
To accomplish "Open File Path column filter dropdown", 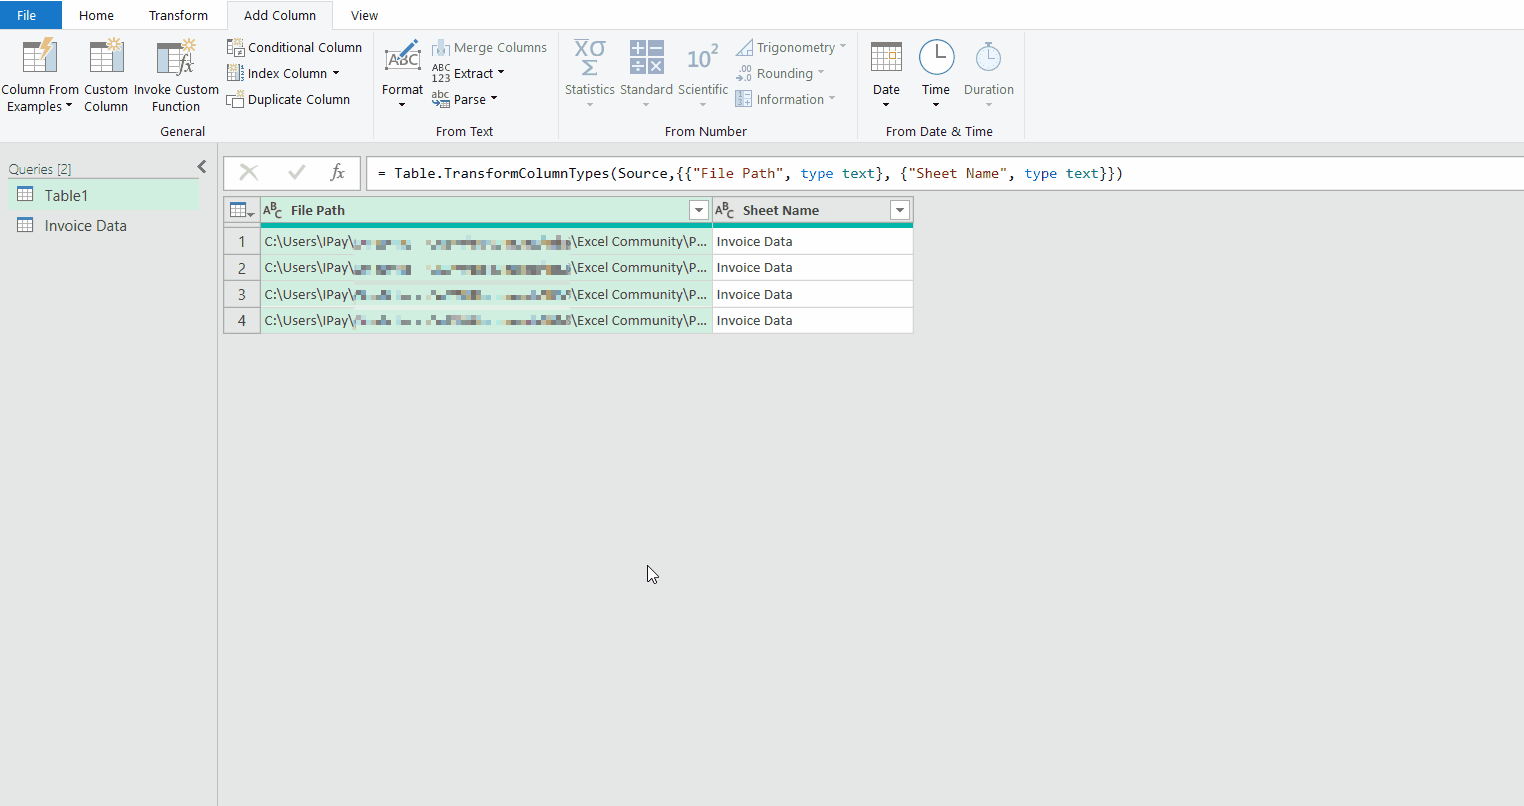I will click(x=699, y=210).
